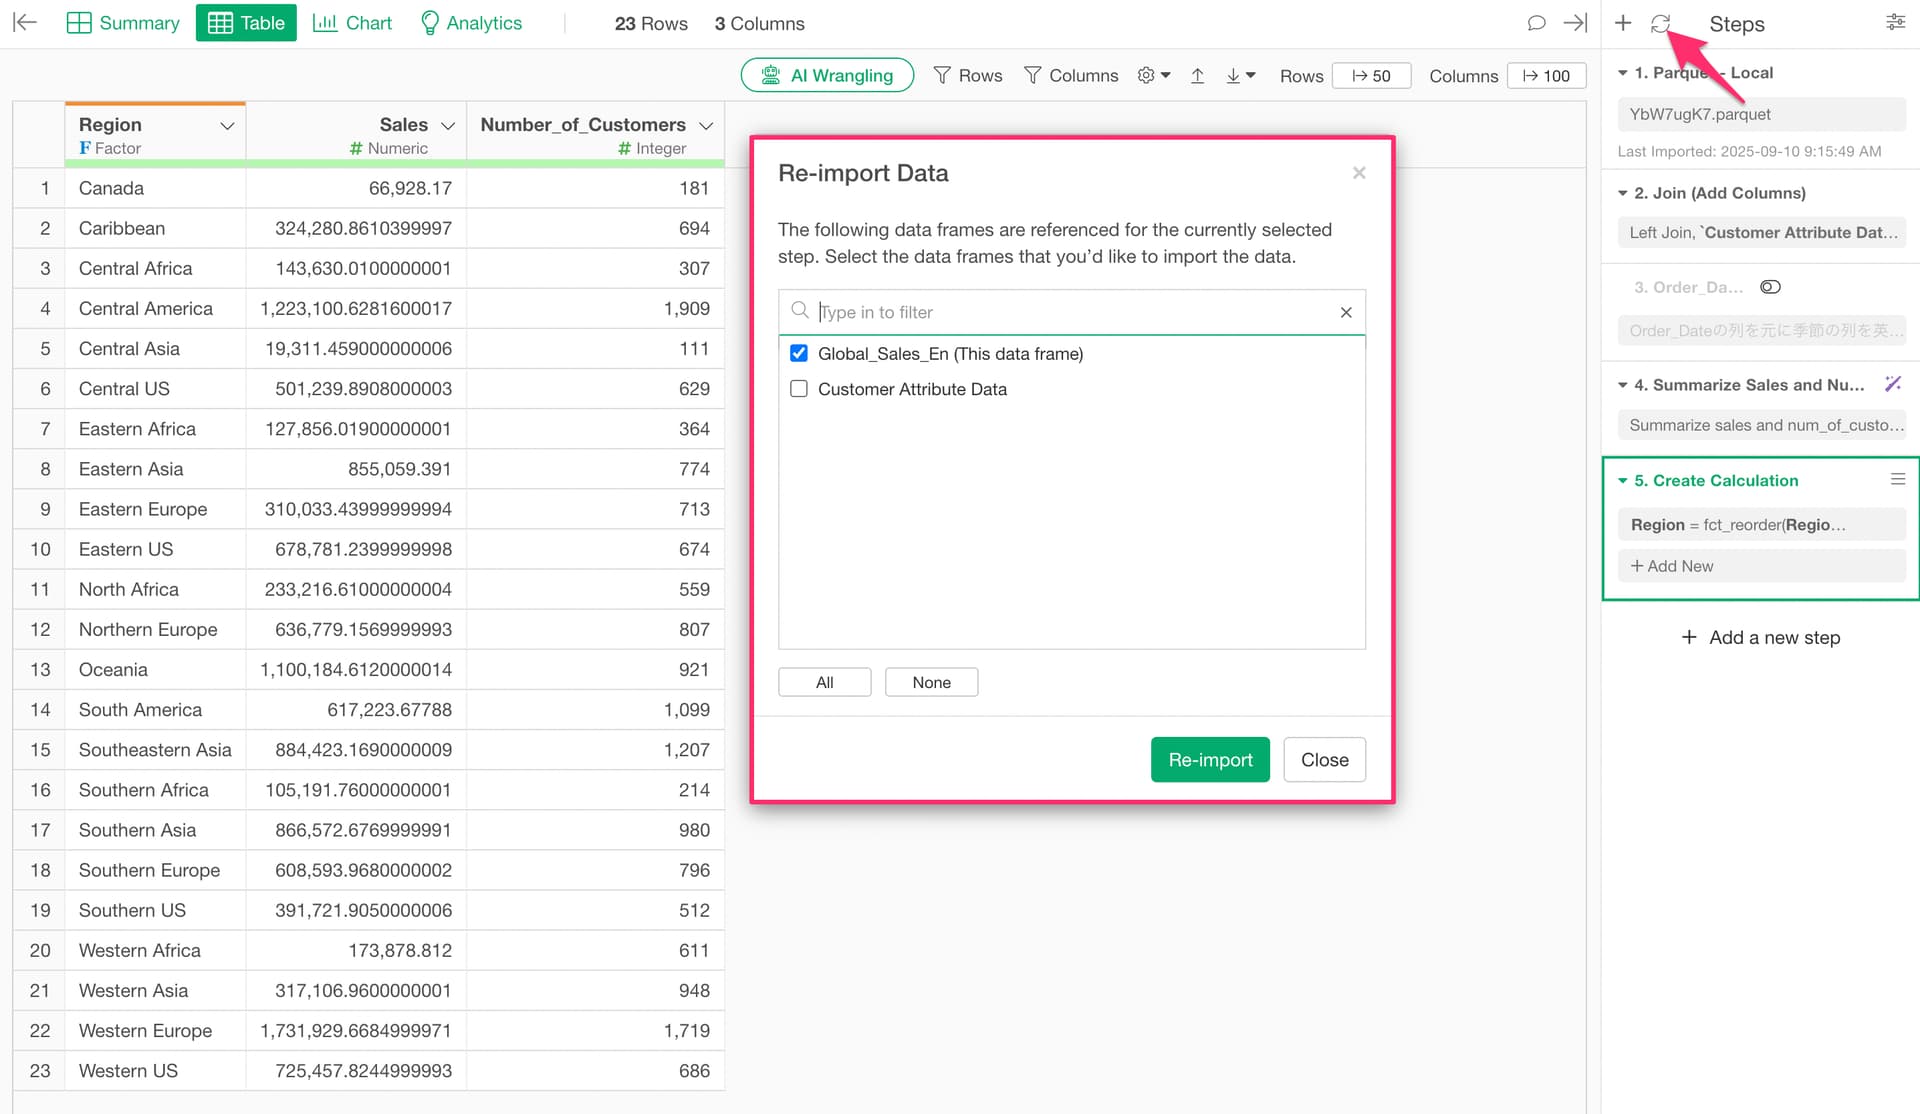Toggle the disabled Order_Date step switch

pyautogui.click(x=1770, y=287)
